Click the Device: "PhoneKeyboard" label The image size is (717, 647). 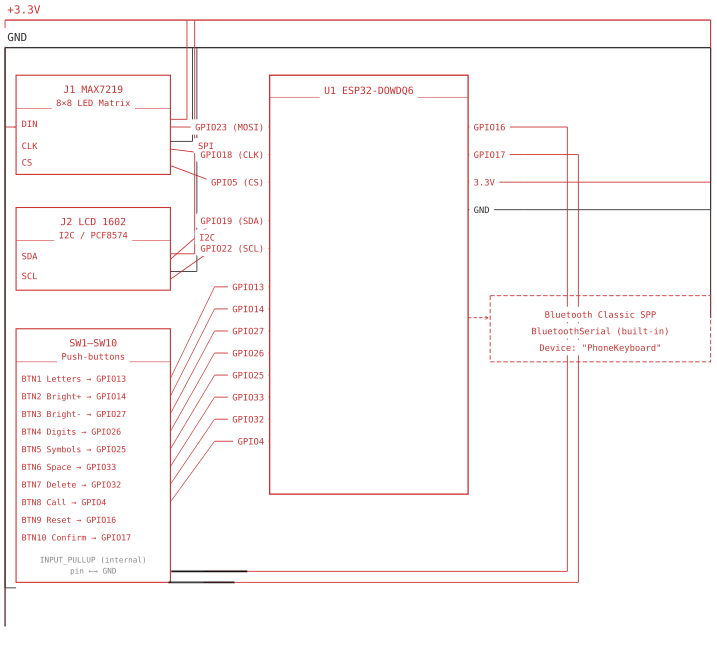point(600,348)
